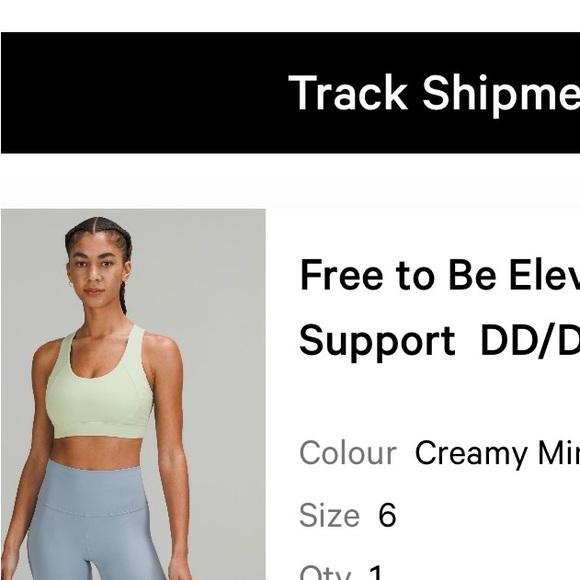
Task: Click the word Elev in the product title
Action: 544,275
